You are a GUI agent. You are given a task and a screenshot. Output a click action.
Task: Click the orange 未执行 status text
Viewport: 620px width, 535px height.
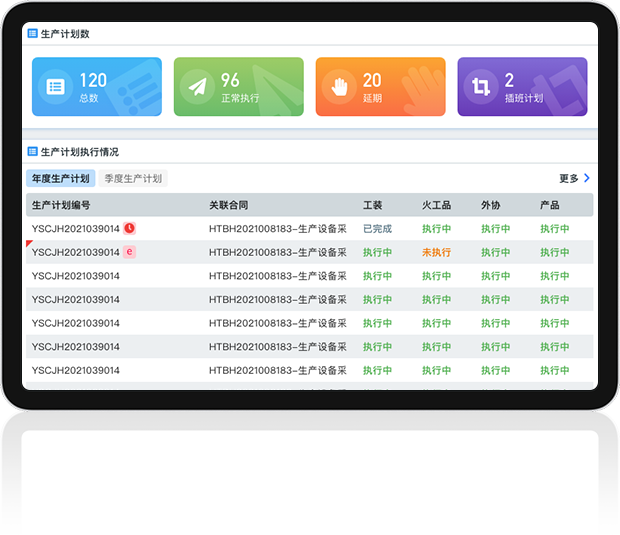click(436, 253)
